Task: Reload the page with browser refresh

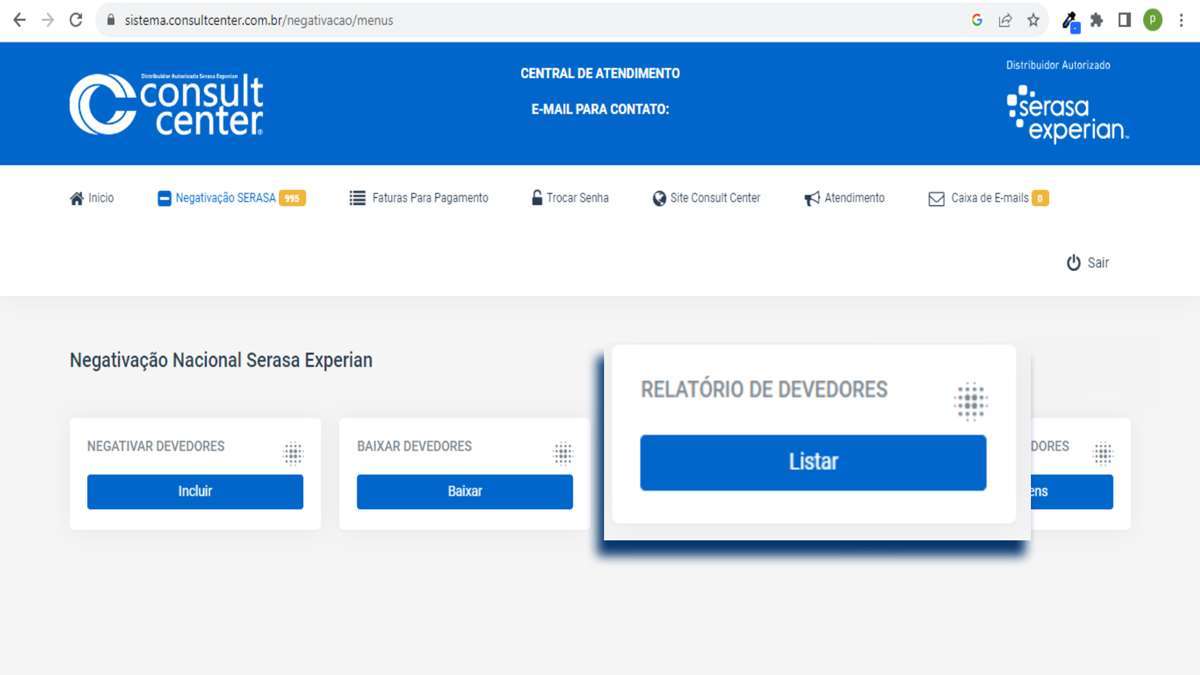Action: coord(76,20)
